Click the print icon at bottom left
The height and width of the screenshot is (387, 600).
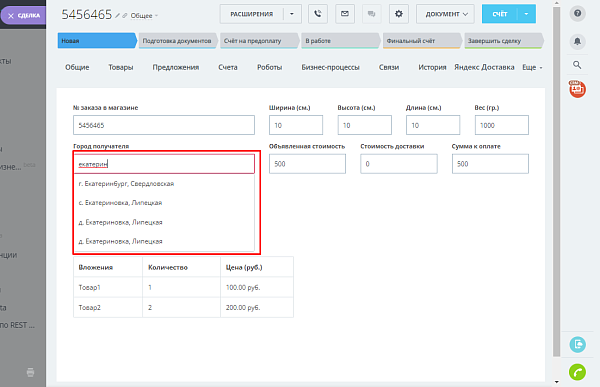31,372
